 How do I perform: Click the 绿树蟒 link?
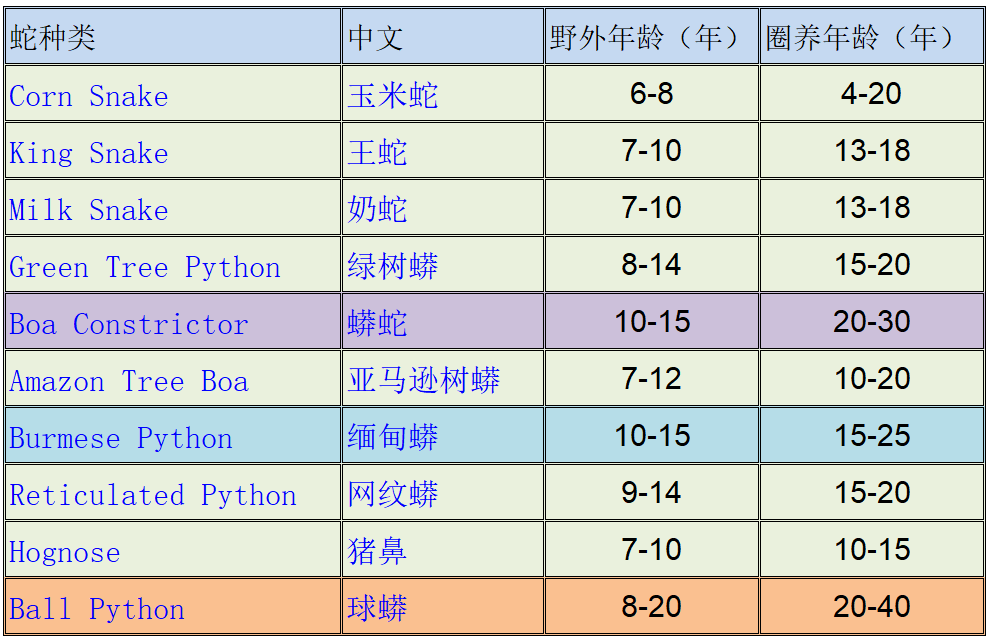393,267
